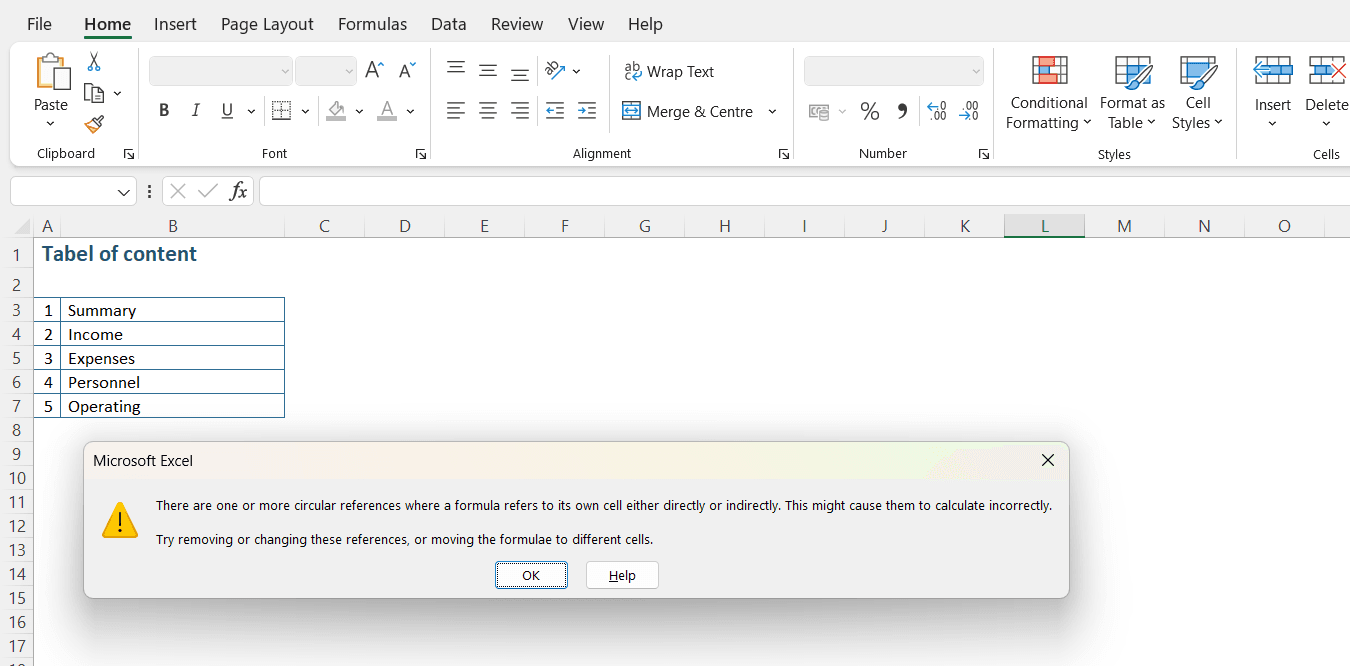Open the font name dropdown

[x=285, y=71]
